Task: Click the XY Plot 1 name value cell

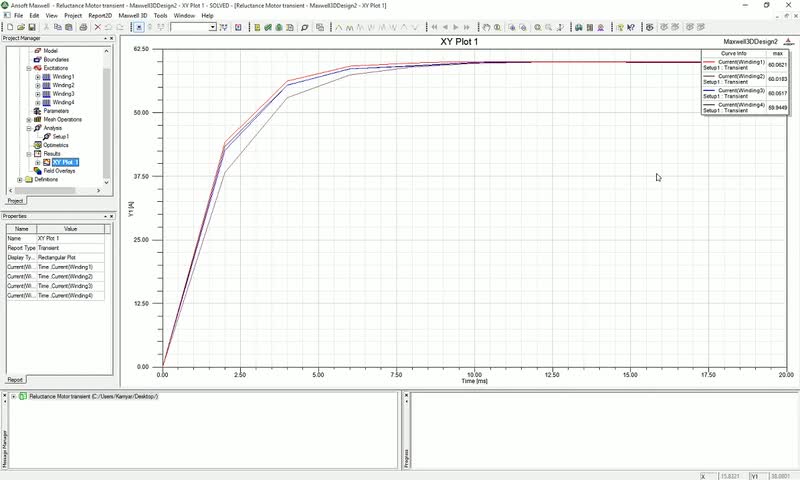Action: click(70, 238)
